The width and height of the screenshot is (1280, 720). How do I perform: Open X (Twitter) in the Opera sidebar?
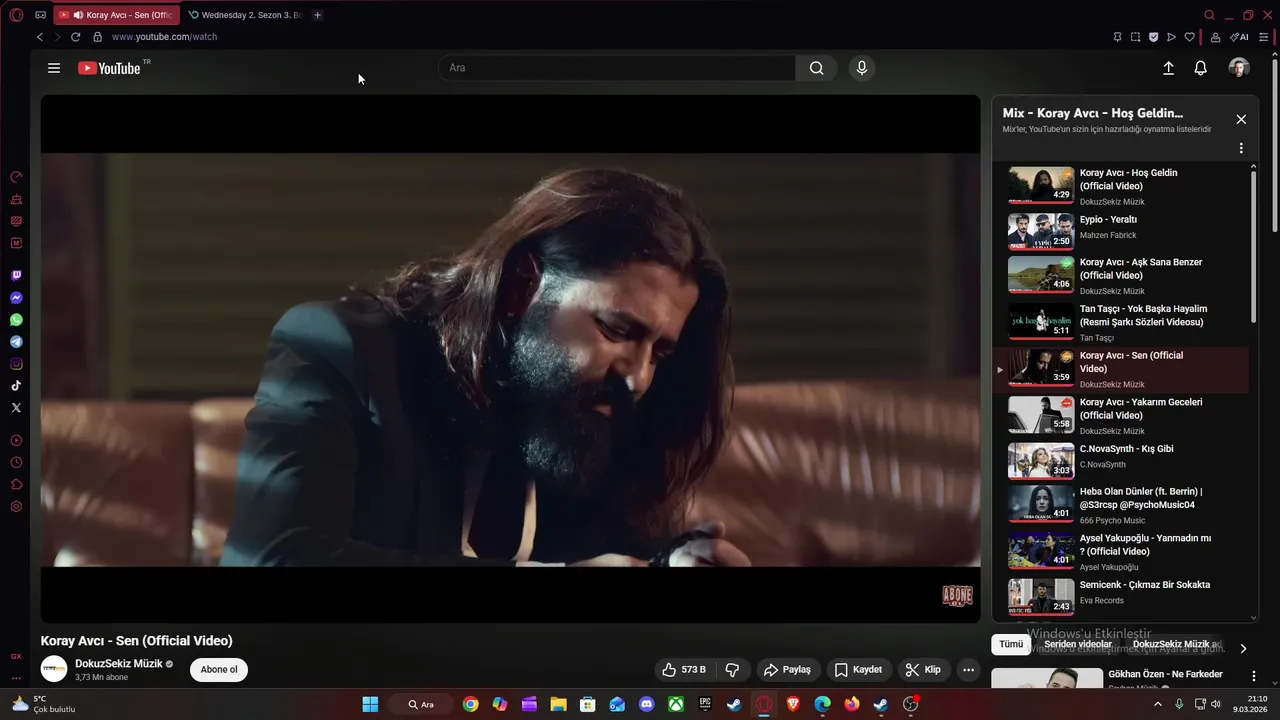pyautogui.click(x=16, y=408)
